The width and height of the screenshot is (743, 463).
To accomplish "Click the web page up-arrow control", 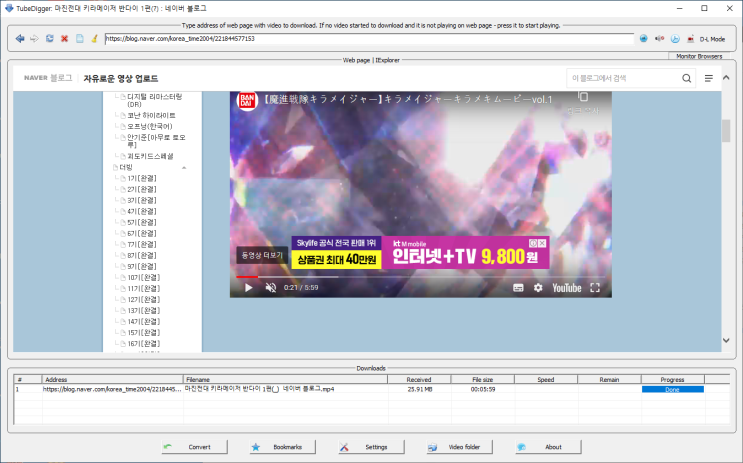I will tap(726, 77).
